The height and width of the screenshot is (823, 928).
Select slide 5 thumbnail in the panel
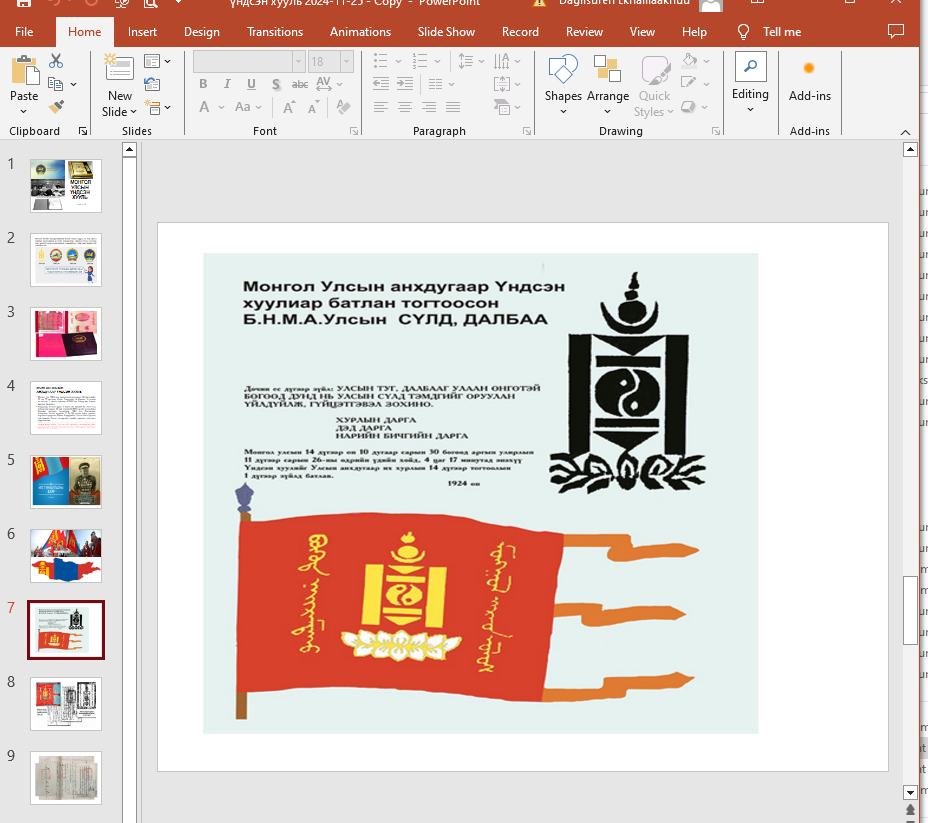click(x=66, y=481)
